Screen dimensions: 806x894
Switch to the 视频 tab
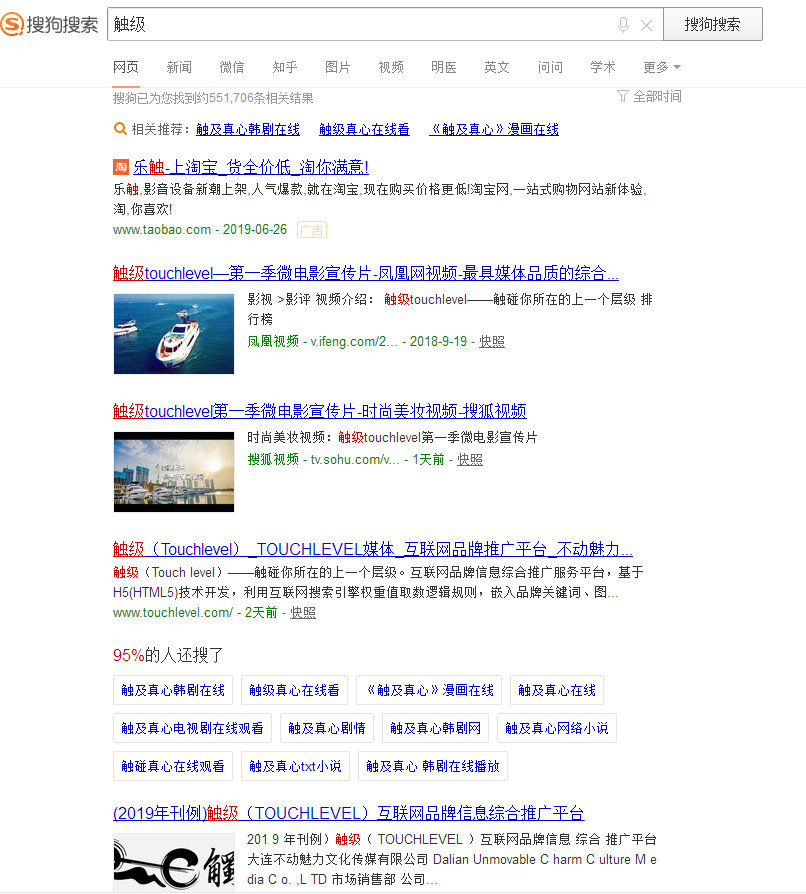[391, 67]
